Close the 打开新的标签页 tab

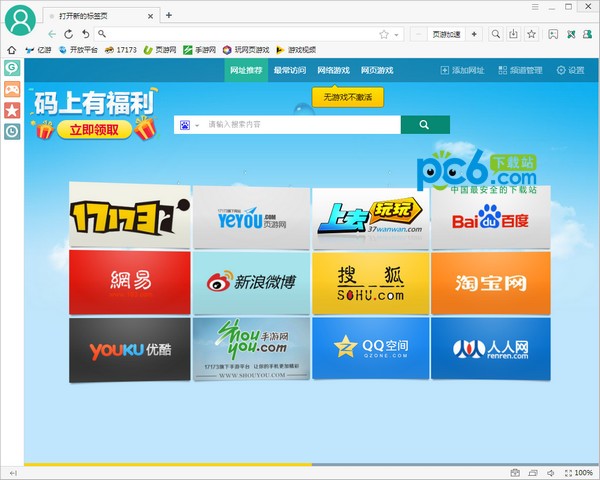(150, 16)
